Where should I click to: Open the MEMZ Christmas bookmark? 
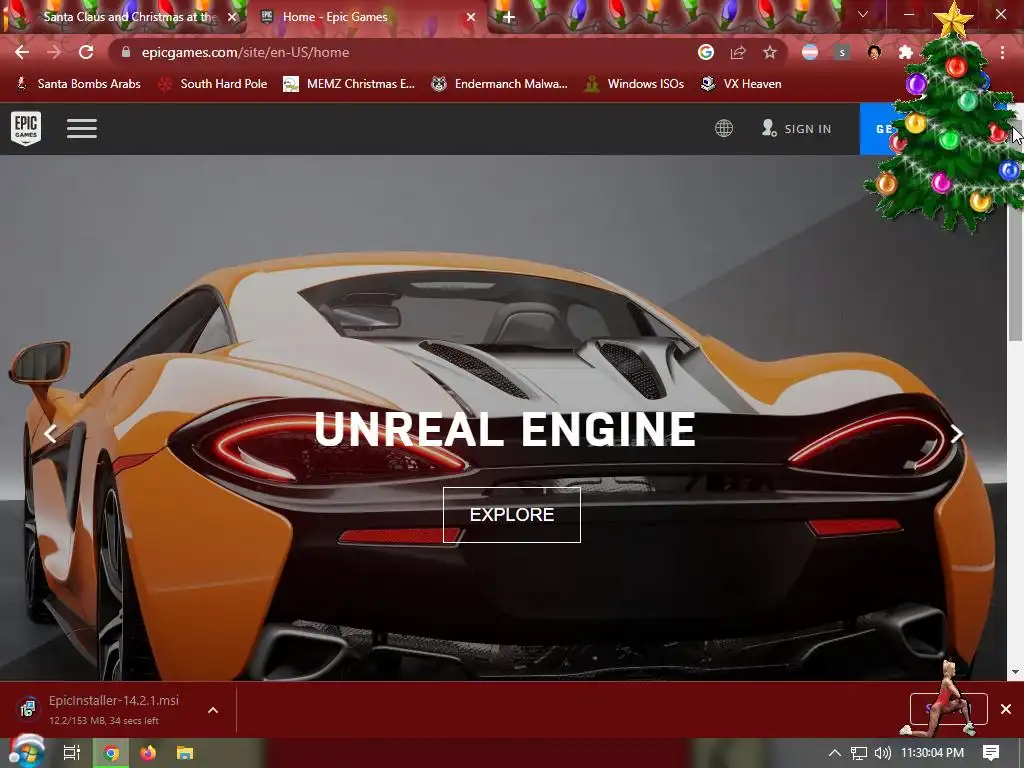pos(349,84)
